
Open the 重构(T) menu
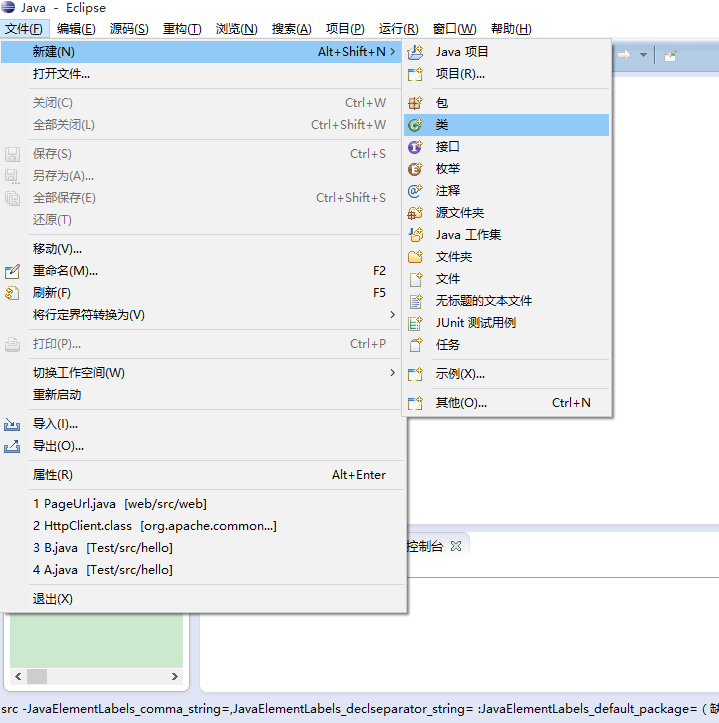point(182,29)
